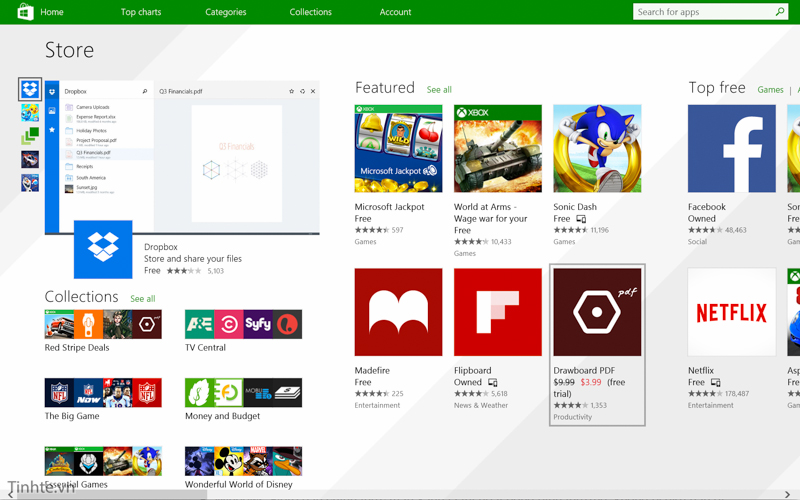Click the horizontal scrollbar thumb
Viewport: 800px width, 500px height.
111,494
